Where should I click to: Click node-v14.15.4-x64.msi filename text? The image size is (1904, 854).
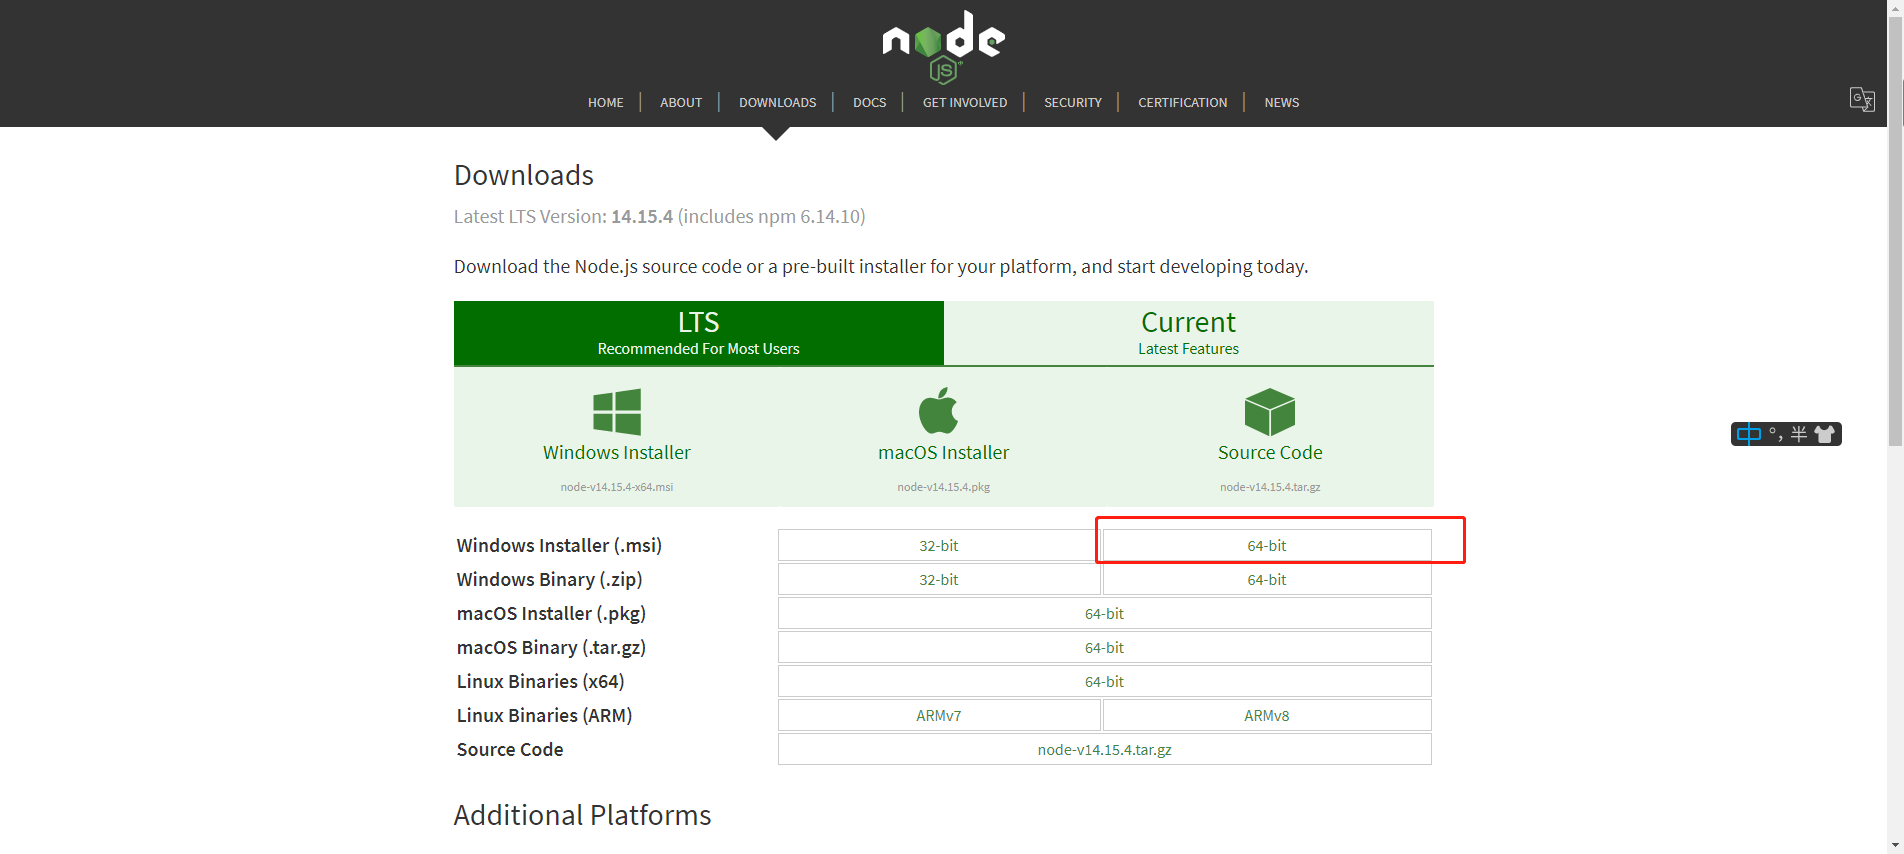tap(617, 487)
